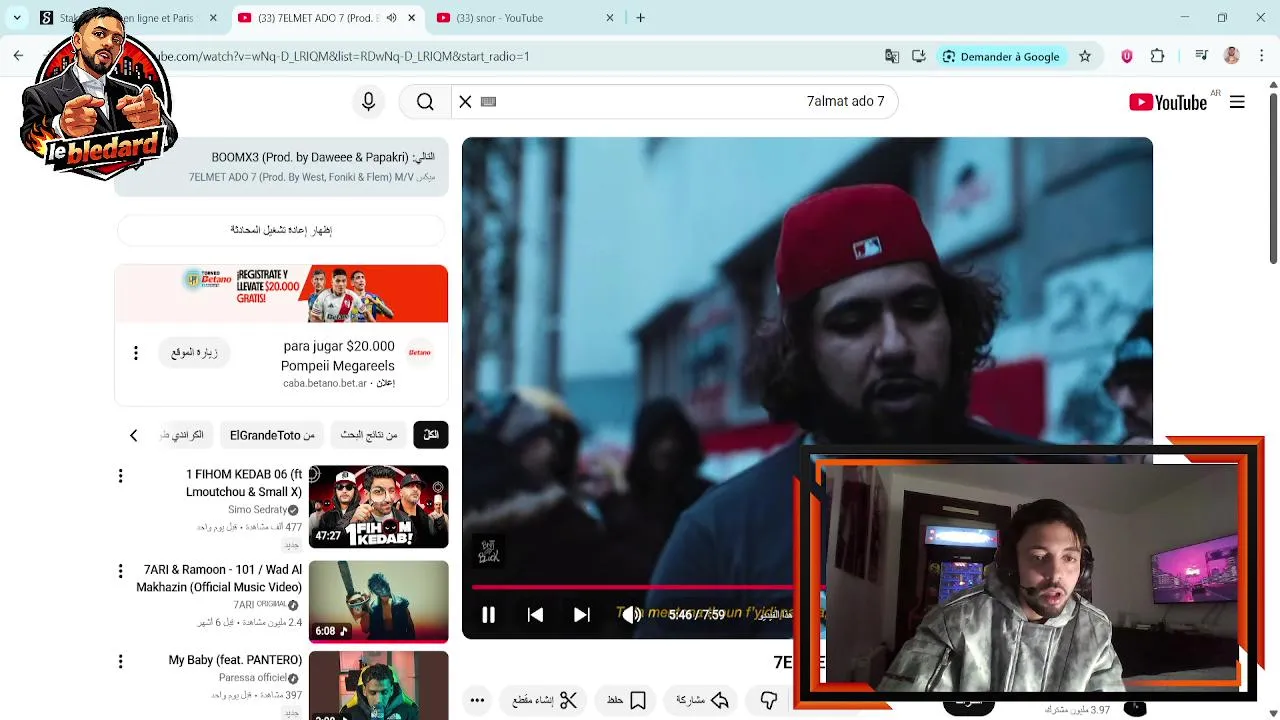Open the '7ARI & Ramoon - 101' thumbnail
The image size is (1280, 720).
click(x=378, y=601)
